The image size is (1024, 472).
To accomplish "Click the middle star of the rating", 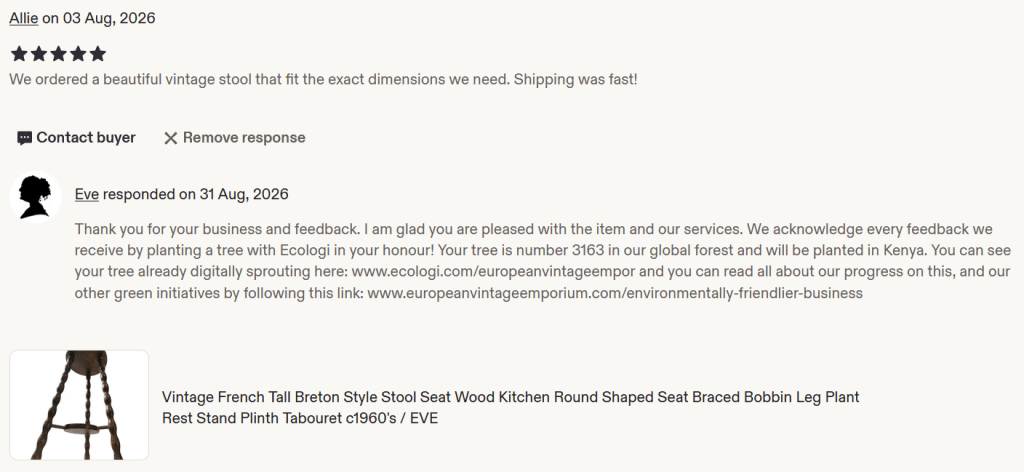I will pyautogui.click(x=58, y=54).
